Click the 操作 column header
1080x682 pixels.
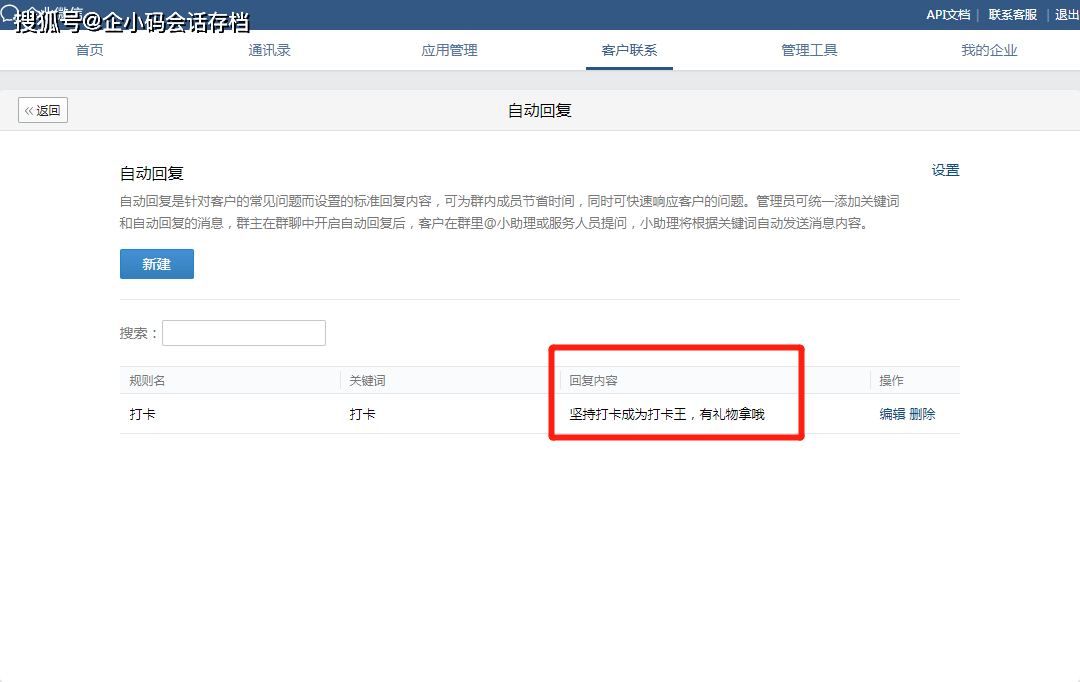891,380
